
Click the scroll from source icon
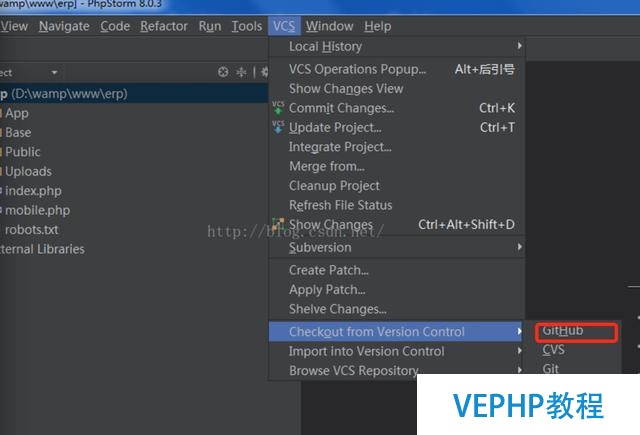[223, 72]
